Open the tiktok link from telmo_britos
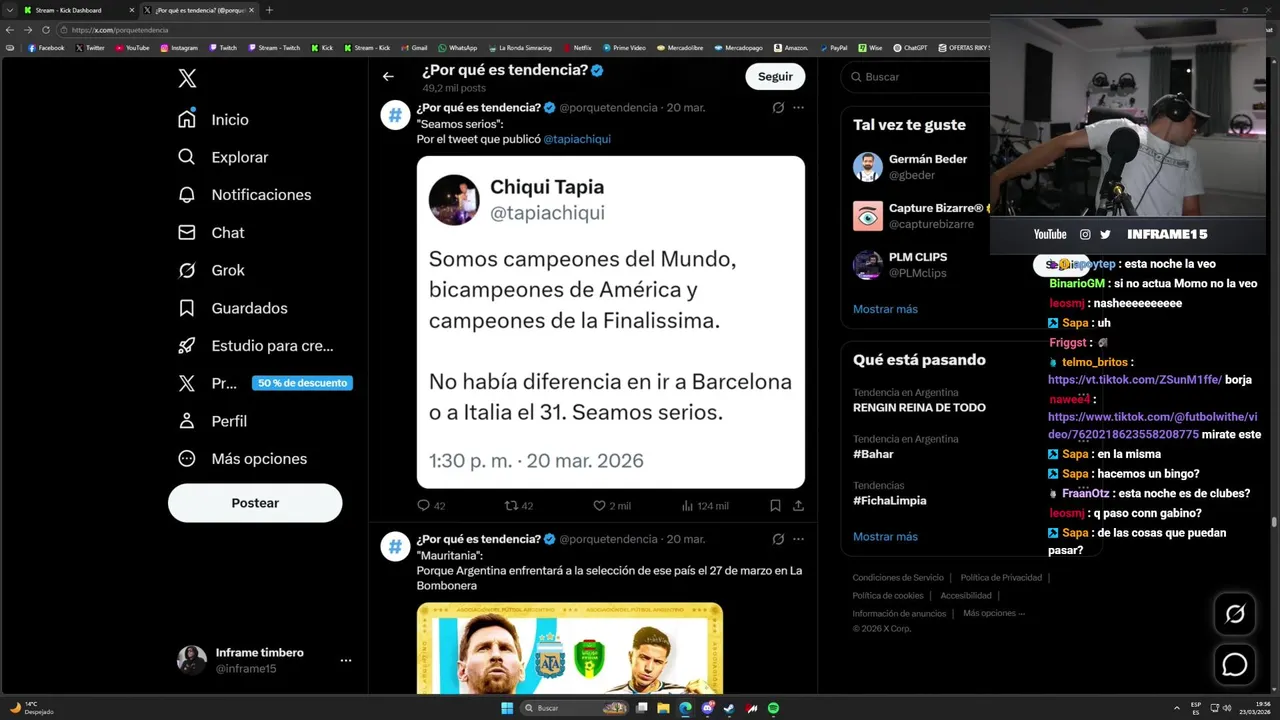This screenshot has height=720, width=1280. pos(1135,380)
